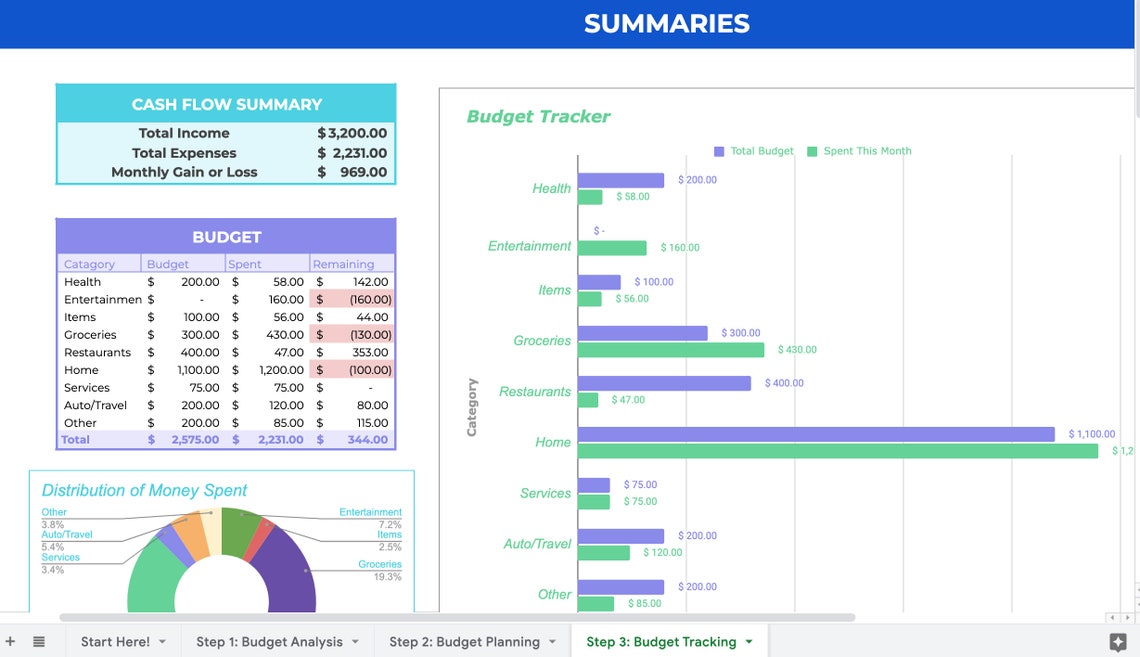
Task: Open the Step 3: Budget Tracking tab menu
Action: [x=748, y=641]
